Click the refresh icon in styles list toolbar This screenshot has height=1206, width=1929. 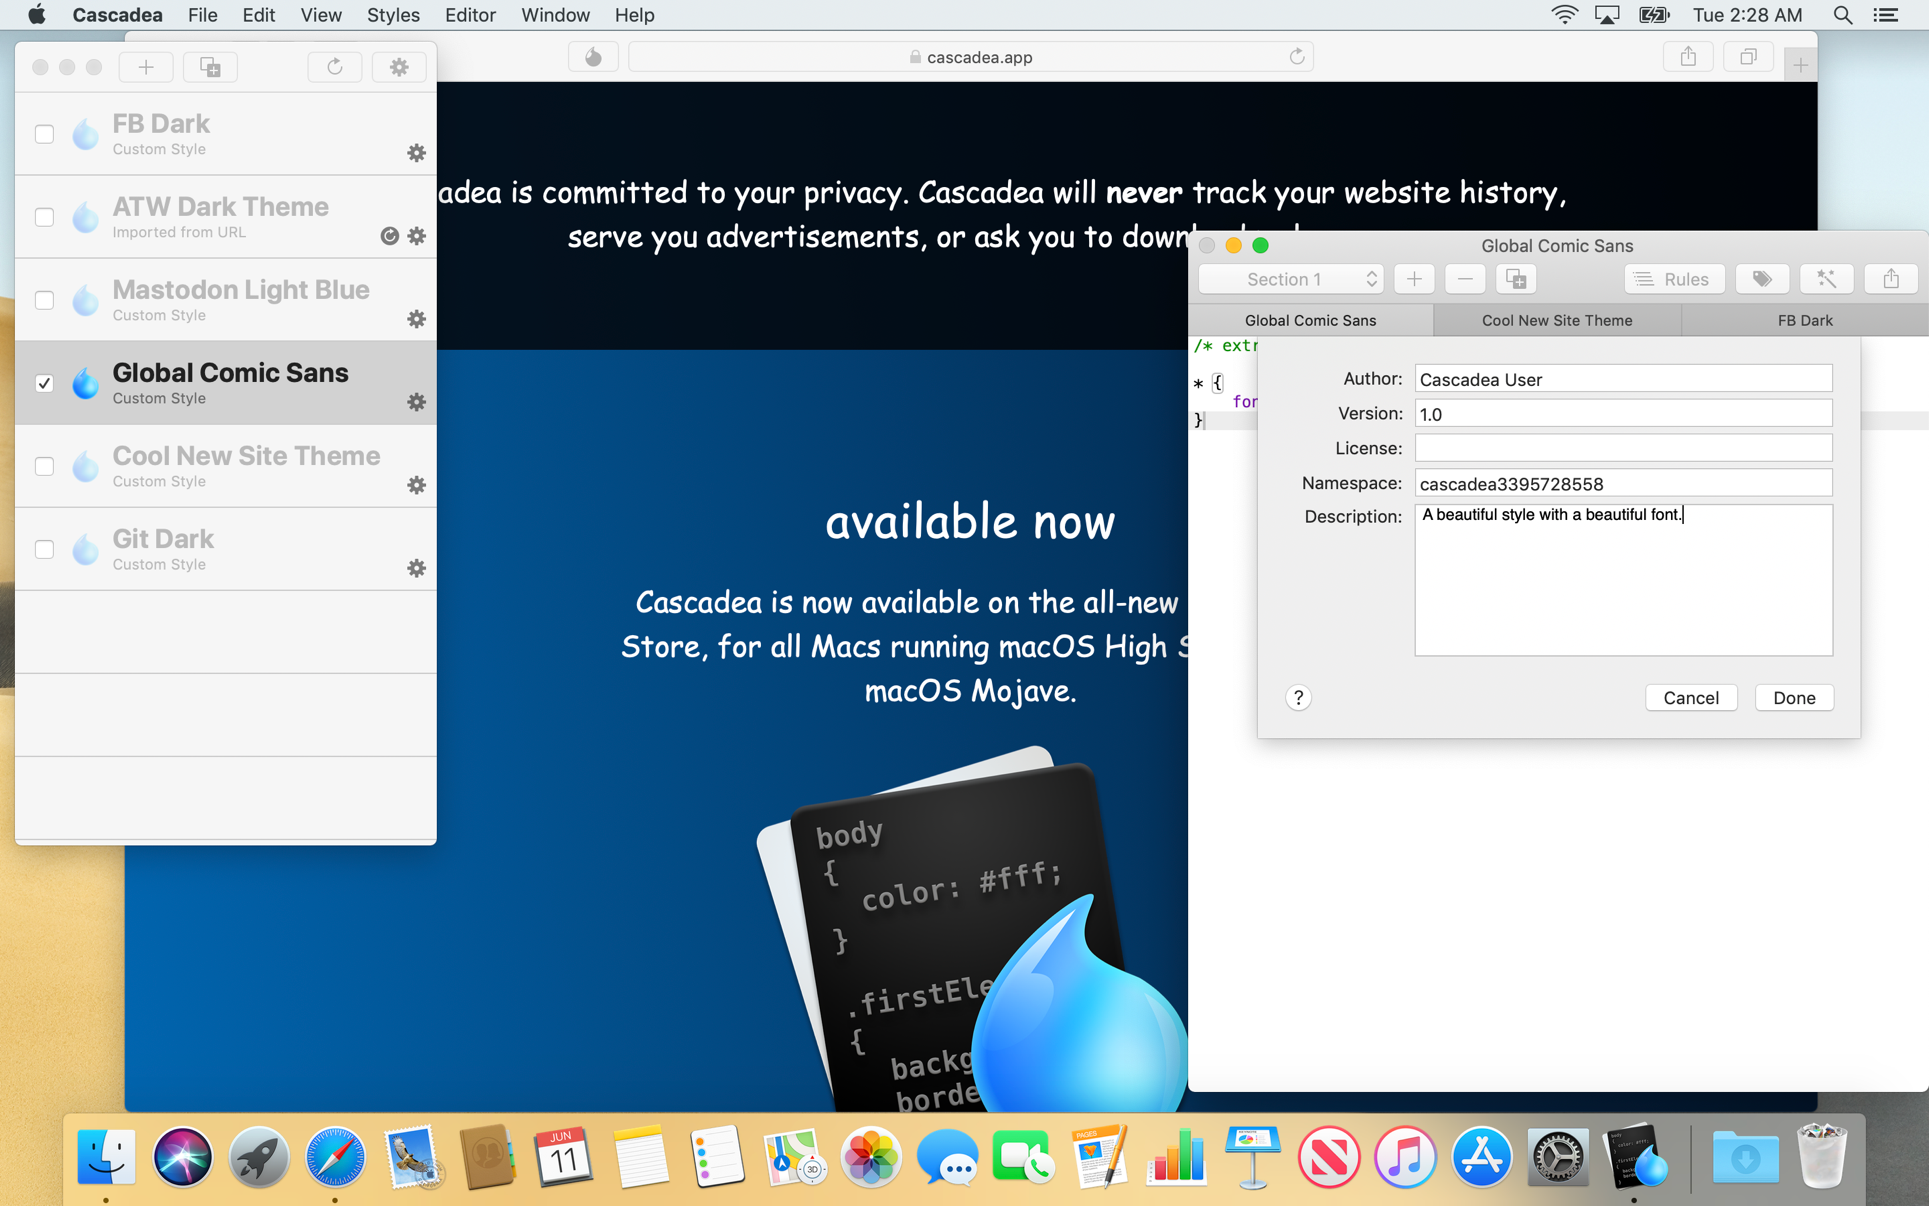(334, 67)
